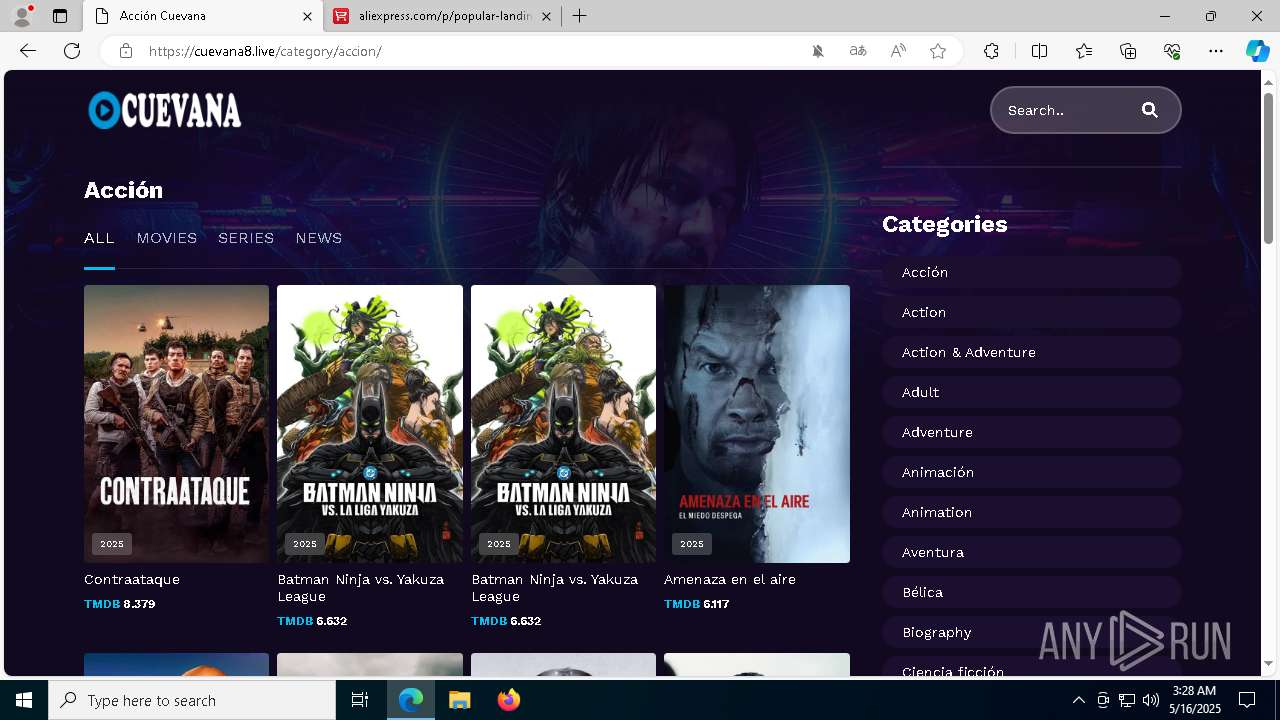This screenshot has width=1280, height=720.
Task: Open the Adult category
Action: click(x=1032, y=392)
